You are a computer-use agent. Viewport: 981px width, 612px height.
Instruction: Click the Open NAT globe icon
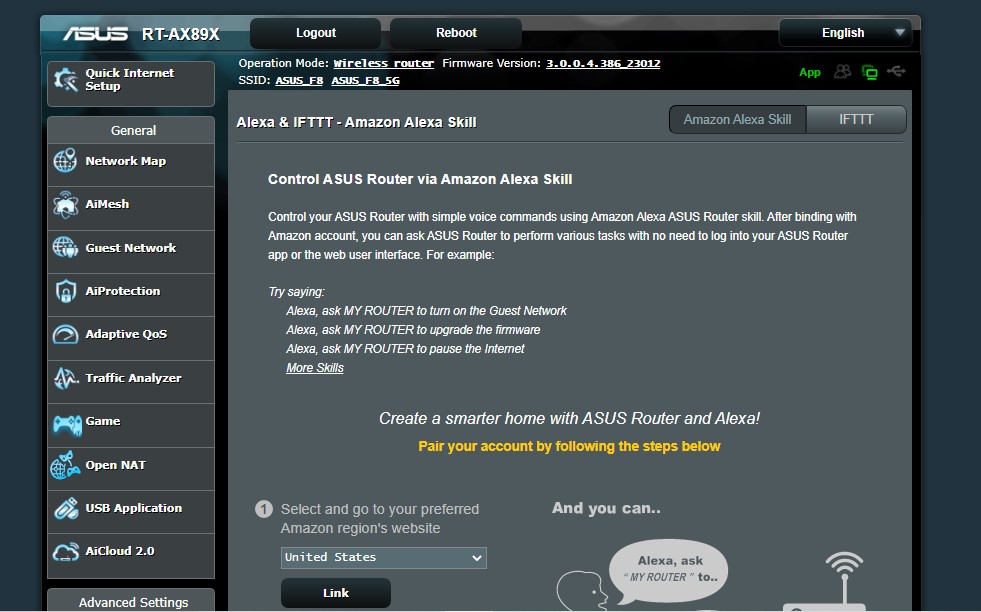pos(65,465)
